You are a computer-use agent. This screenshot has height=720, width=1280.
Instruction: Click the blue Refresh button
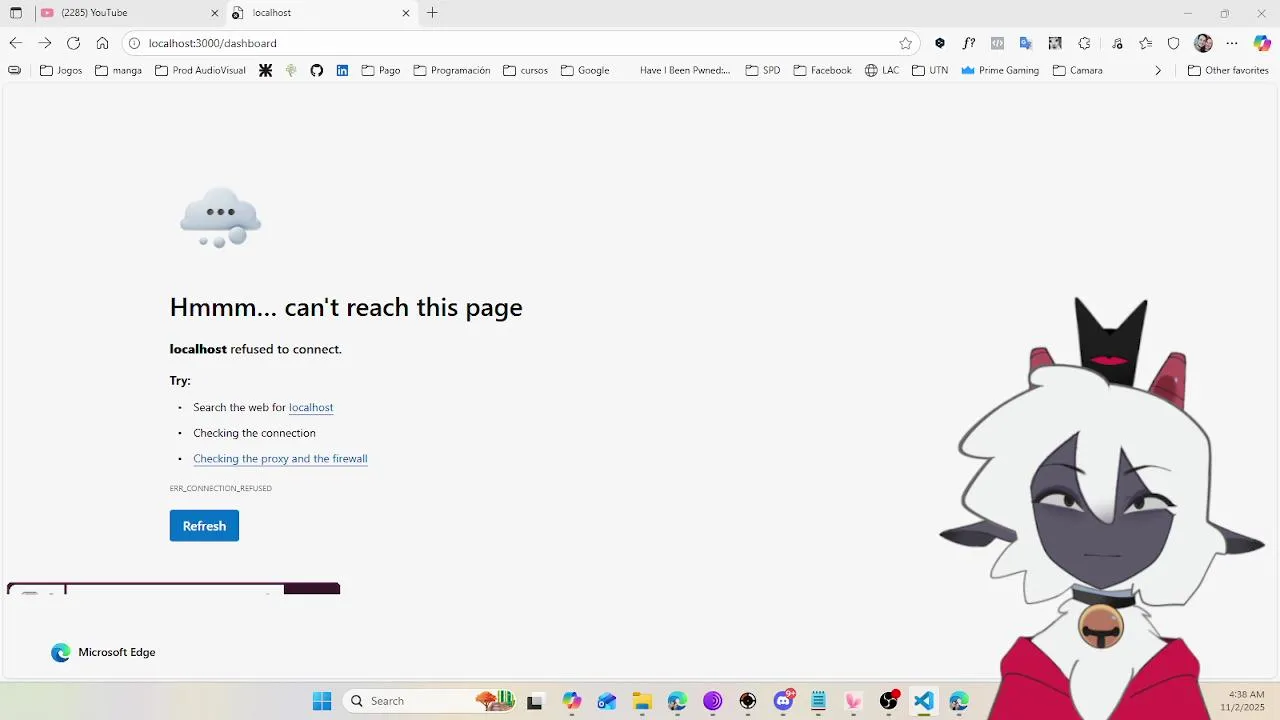coord(204,526)
